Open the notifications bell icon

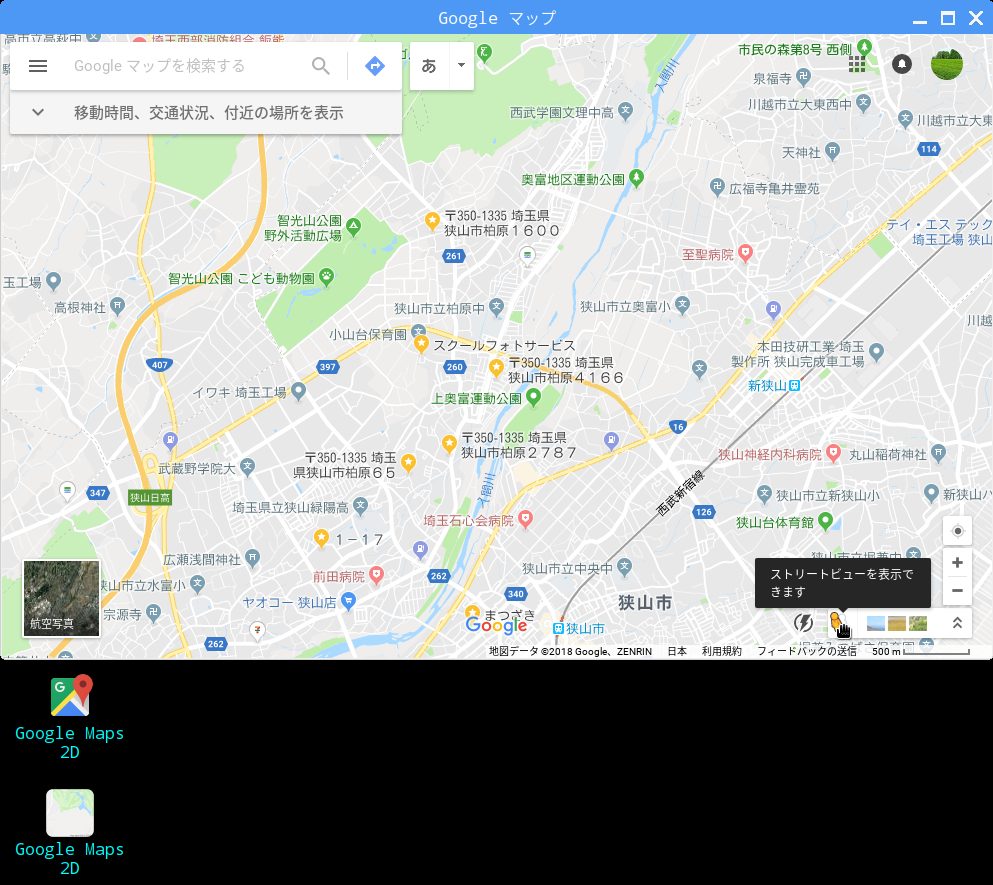click(x=902, y=64)
